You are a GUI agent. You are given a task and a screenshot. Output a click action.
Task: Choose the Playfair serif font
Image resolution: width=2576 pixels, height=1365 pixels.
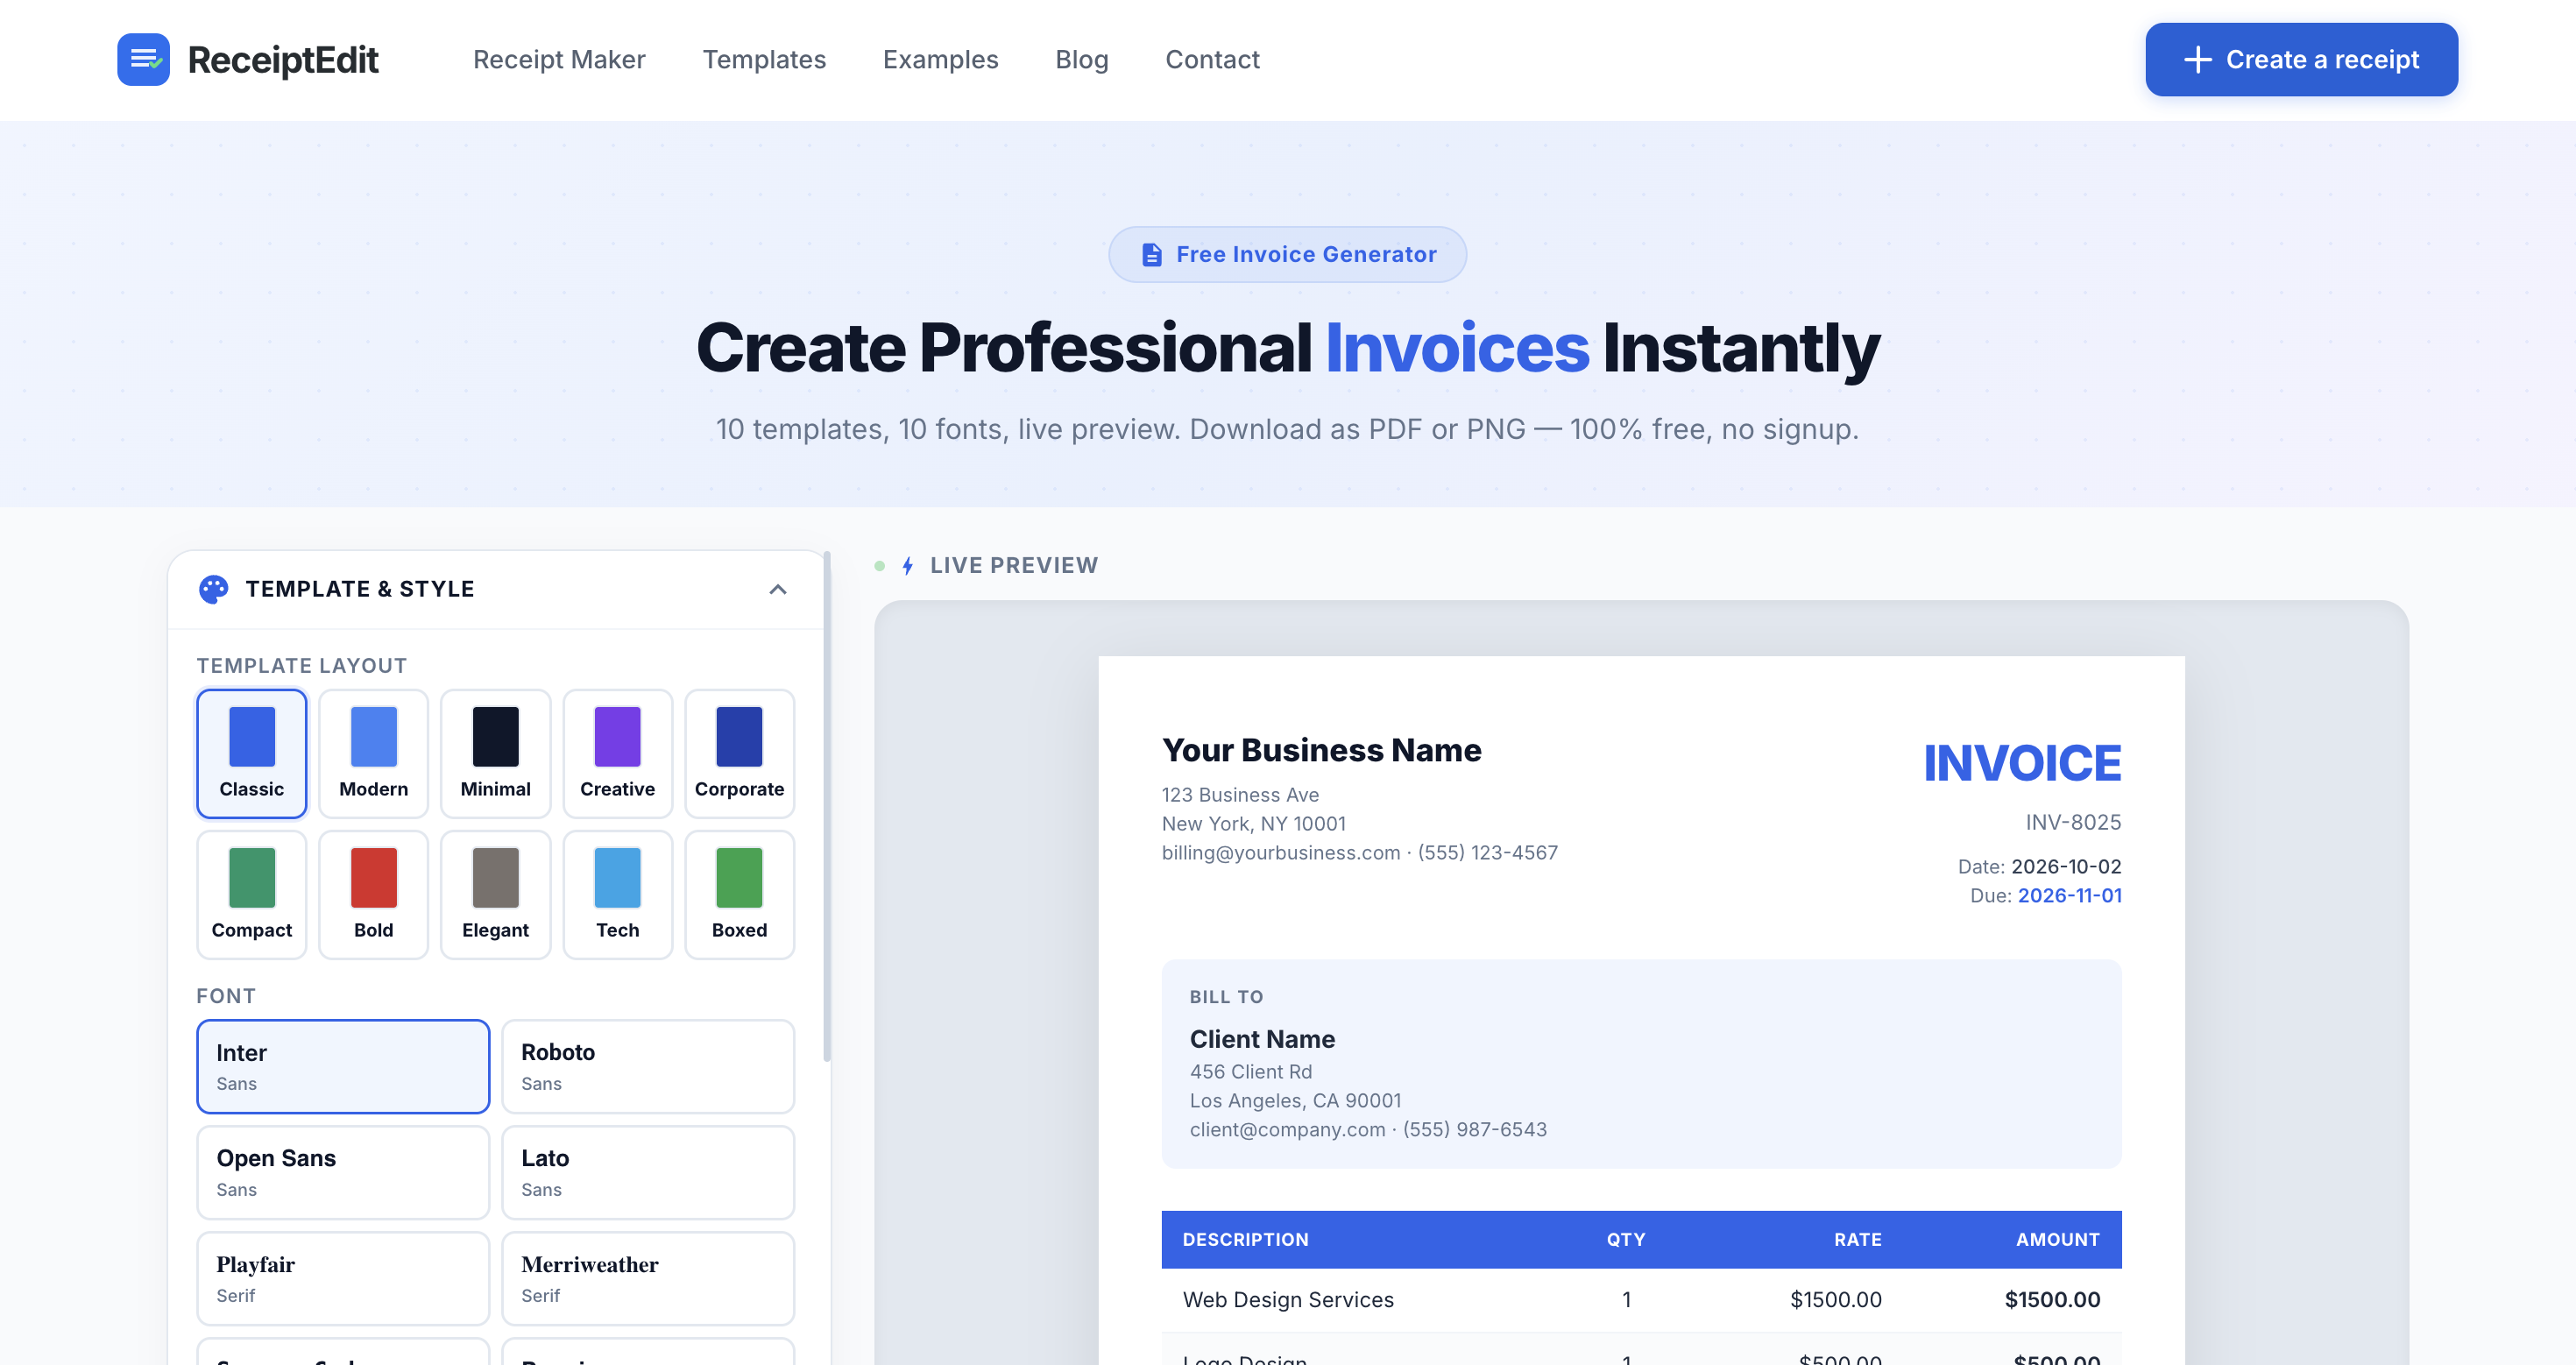click(343, 1278)
